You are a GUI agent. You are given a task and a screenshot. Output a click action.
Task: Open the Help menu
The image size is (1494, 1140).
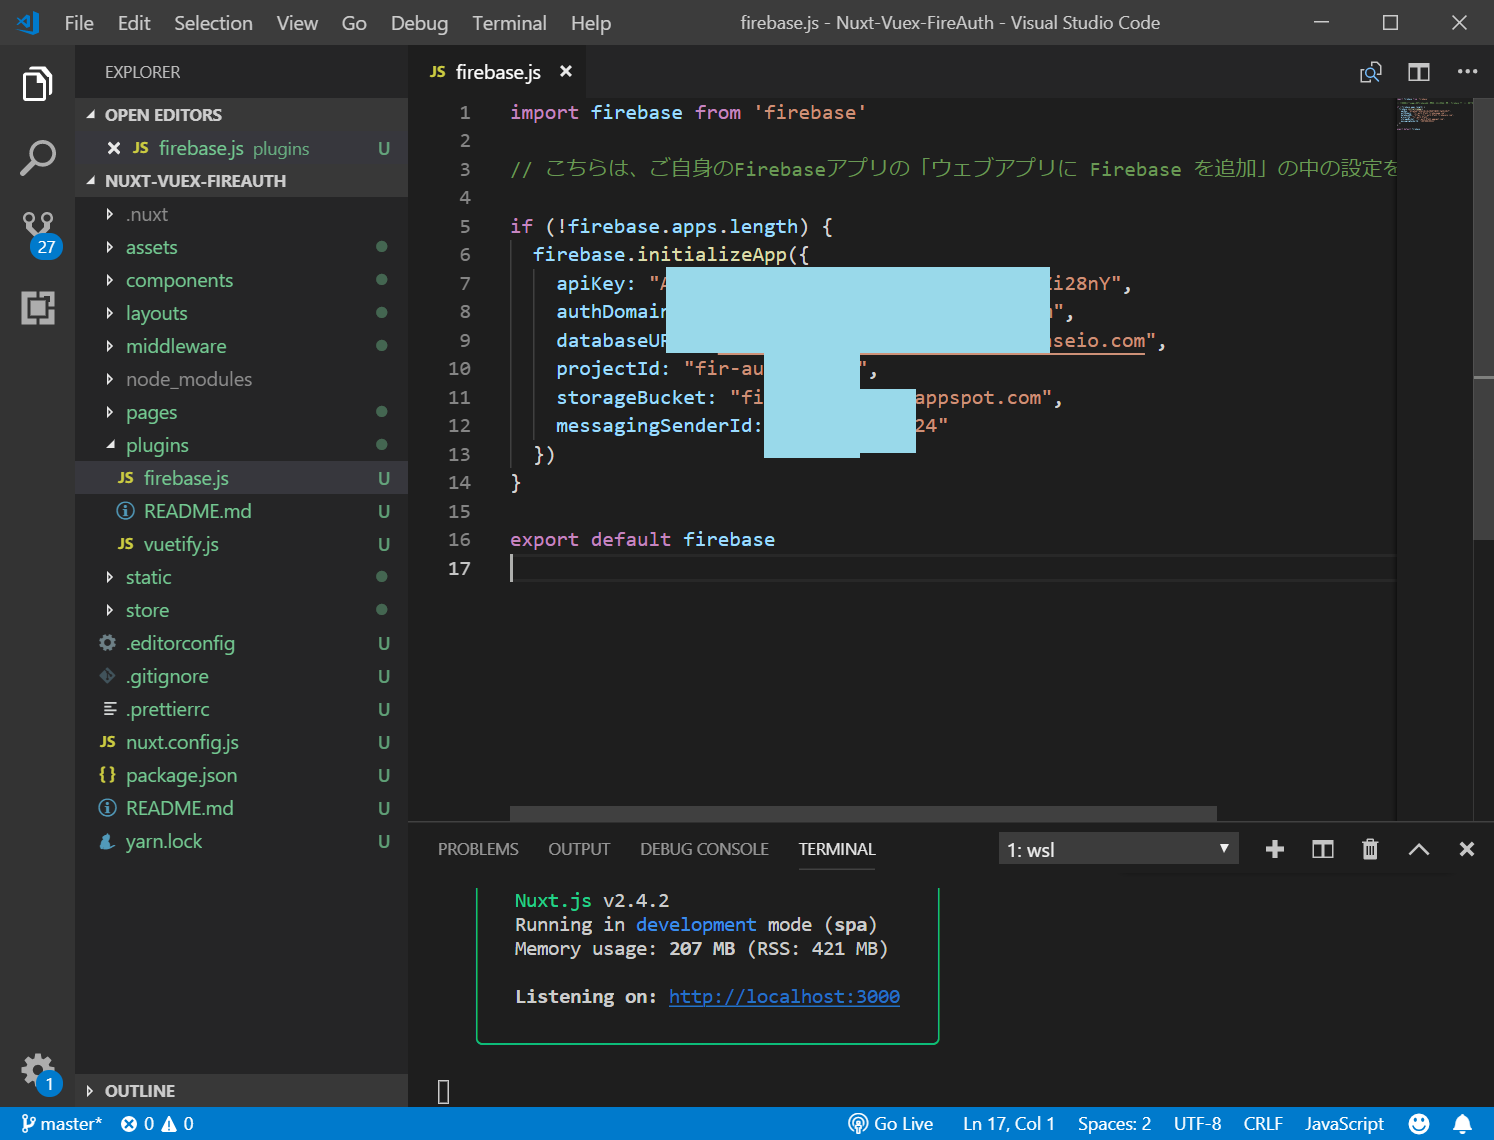(x=591, y=23)
